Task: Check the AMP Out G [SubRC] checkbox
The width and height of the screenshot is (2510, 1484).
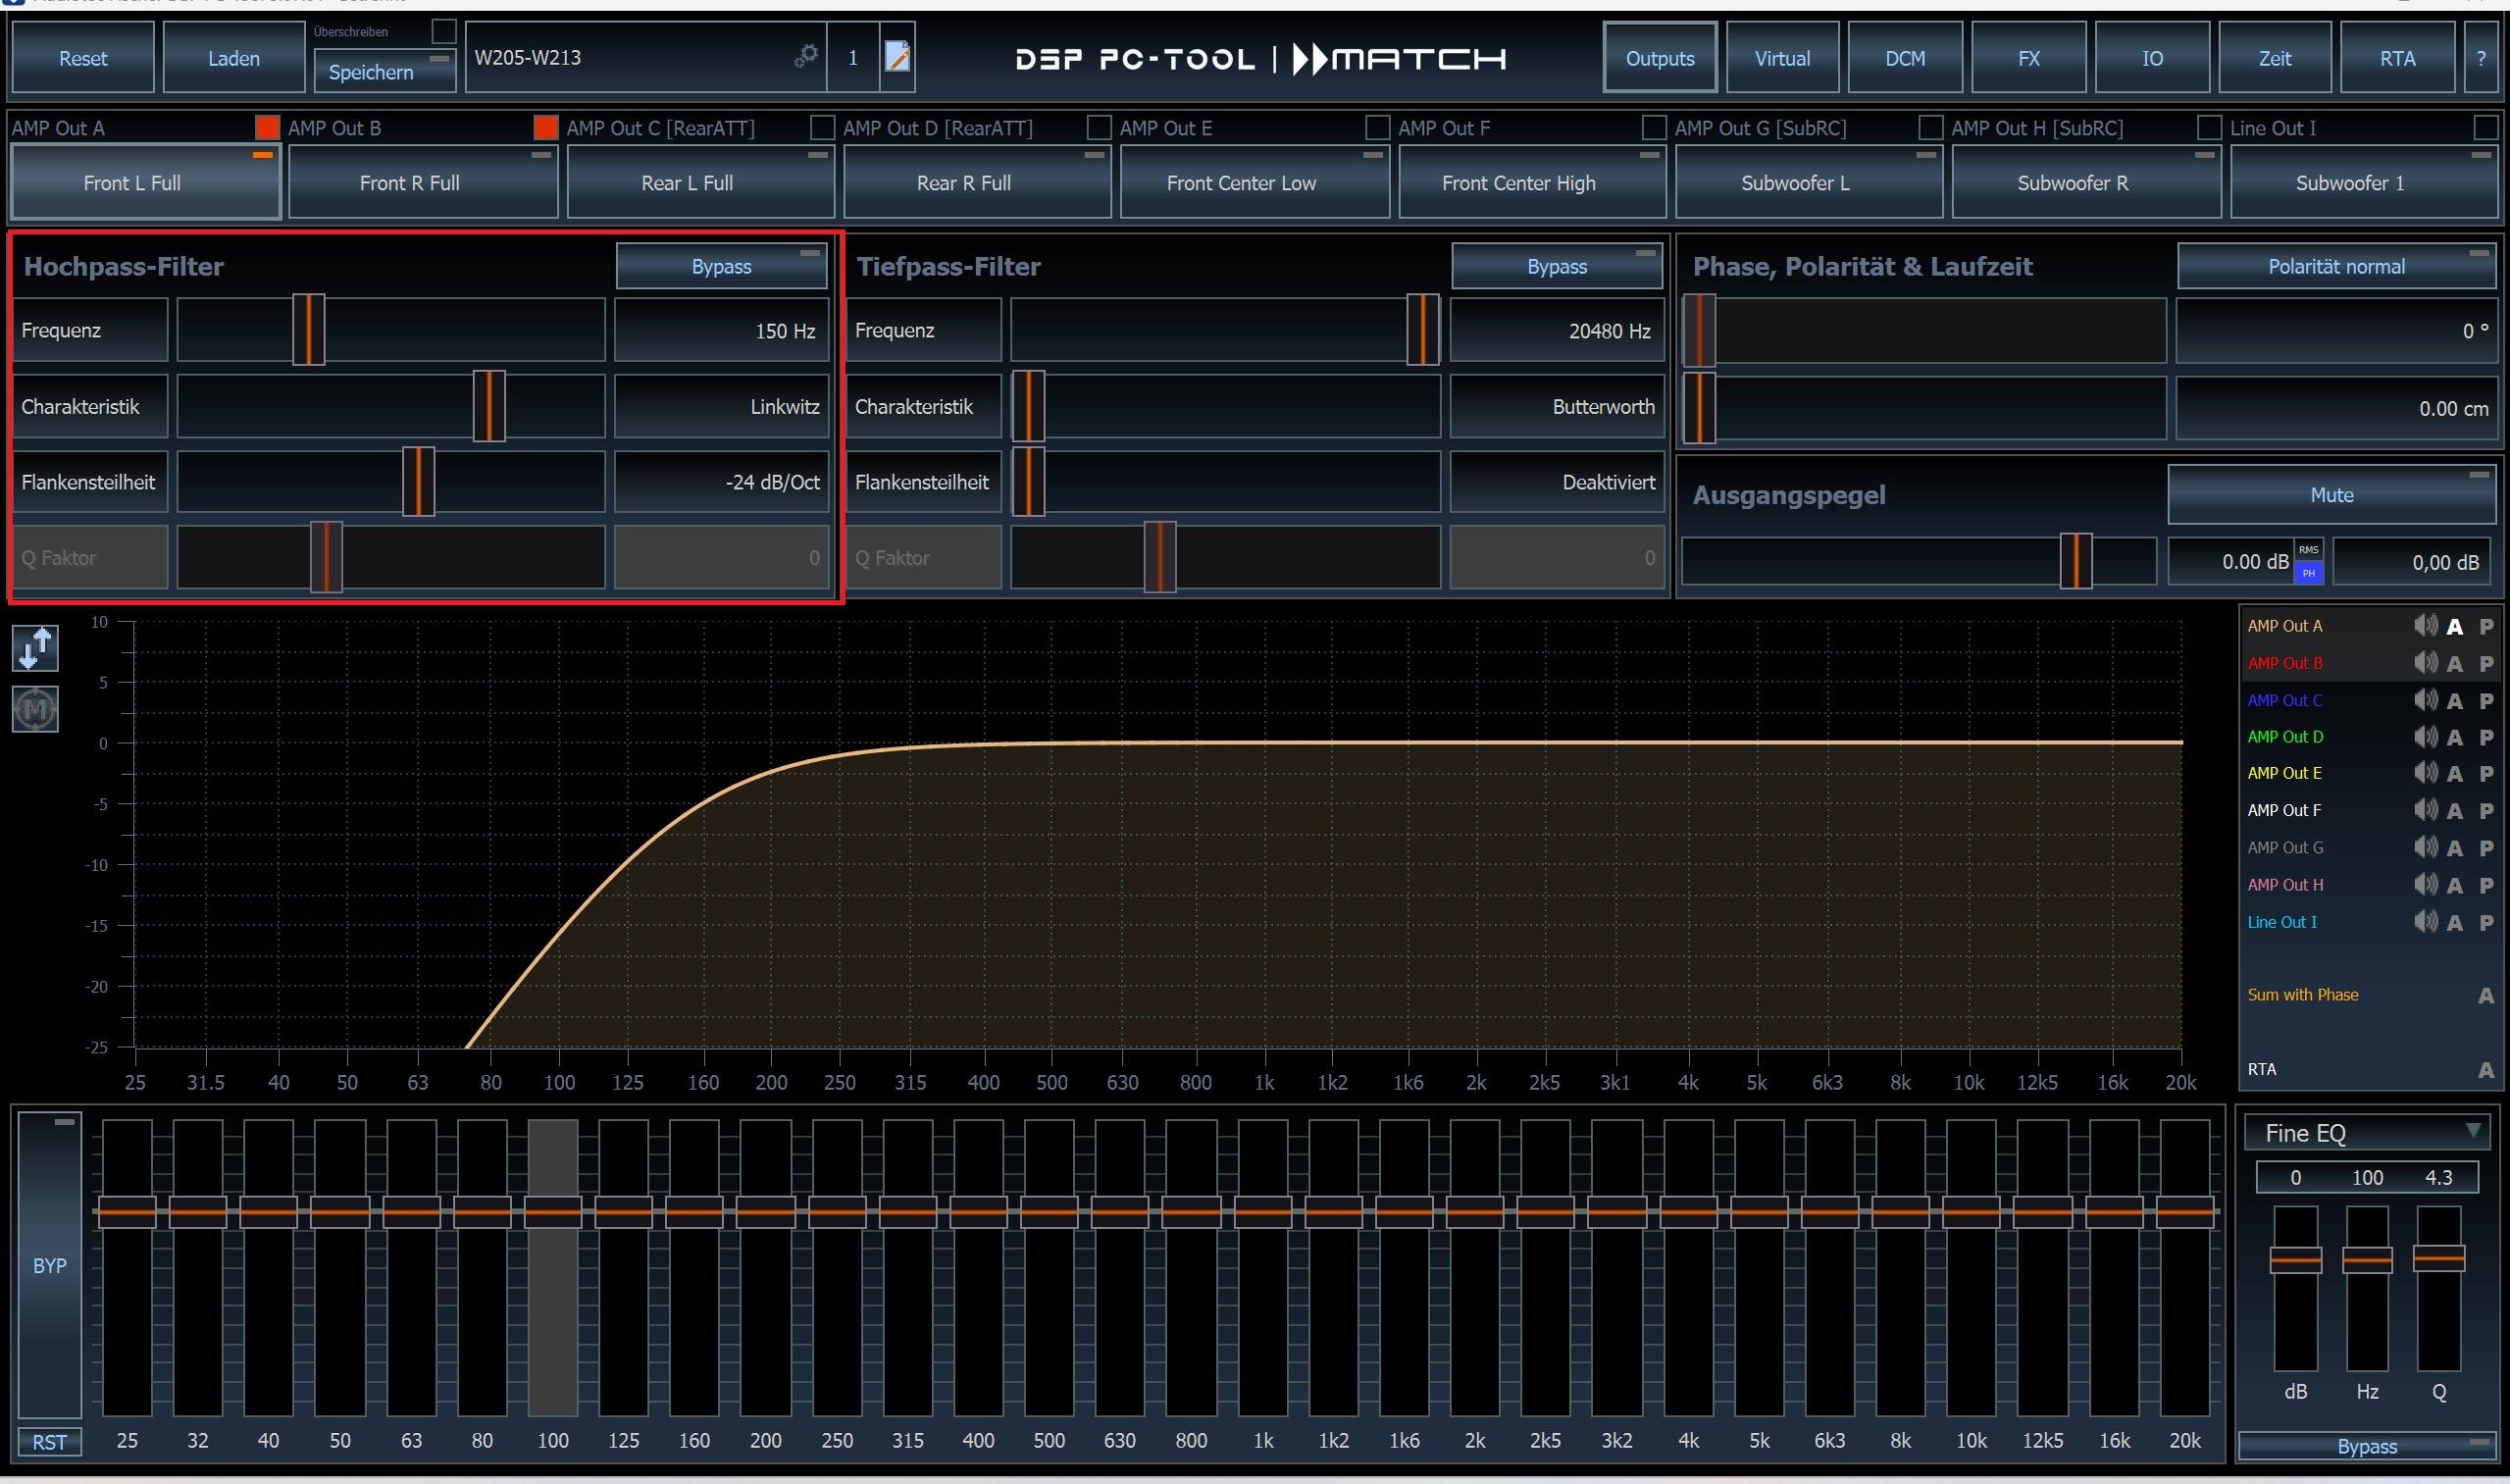Action: 1931,127
